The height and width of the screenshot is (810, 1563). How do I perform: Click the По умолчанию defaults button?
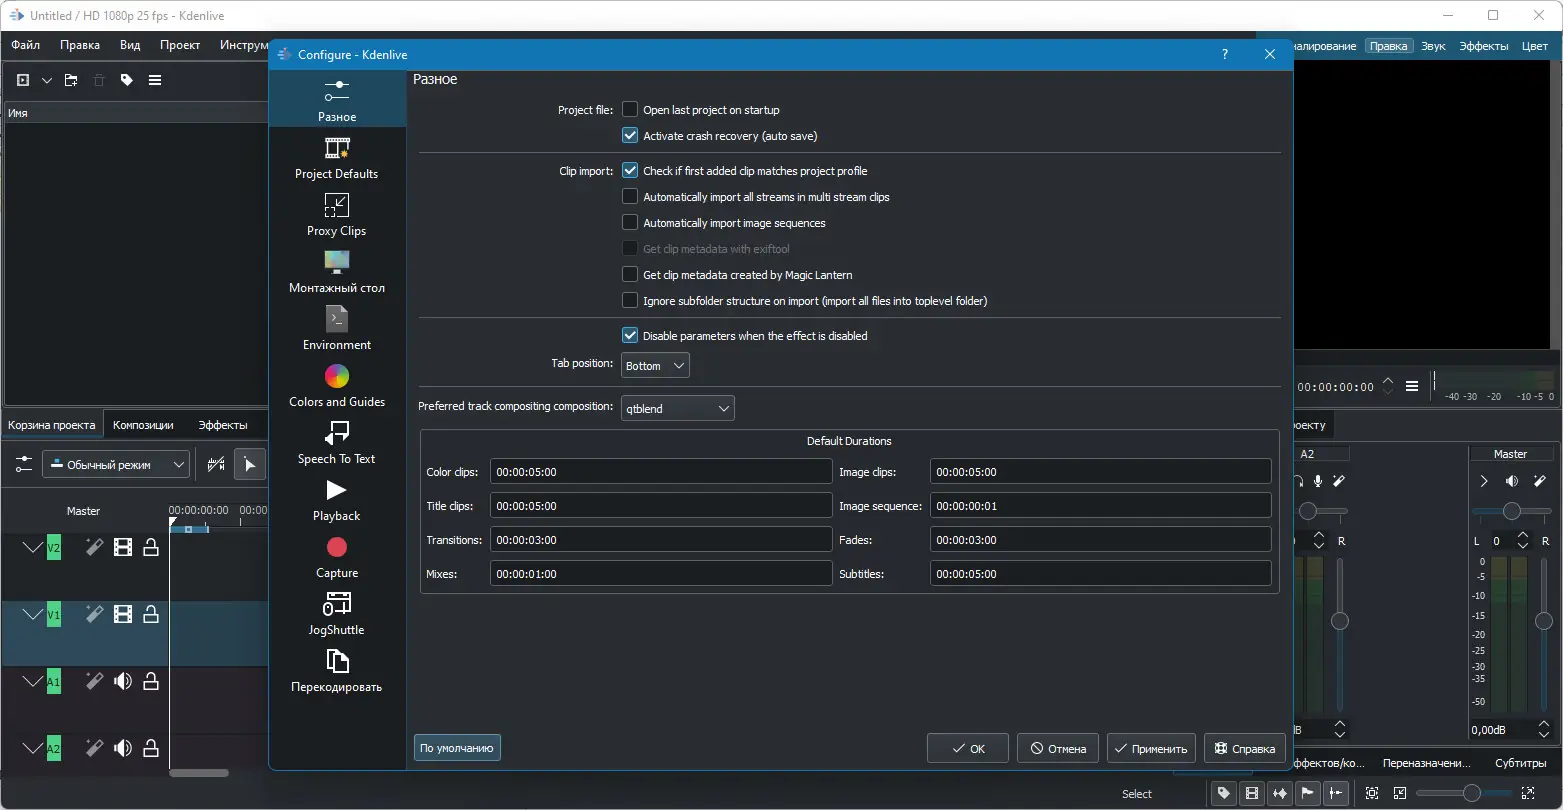(457, 748)
